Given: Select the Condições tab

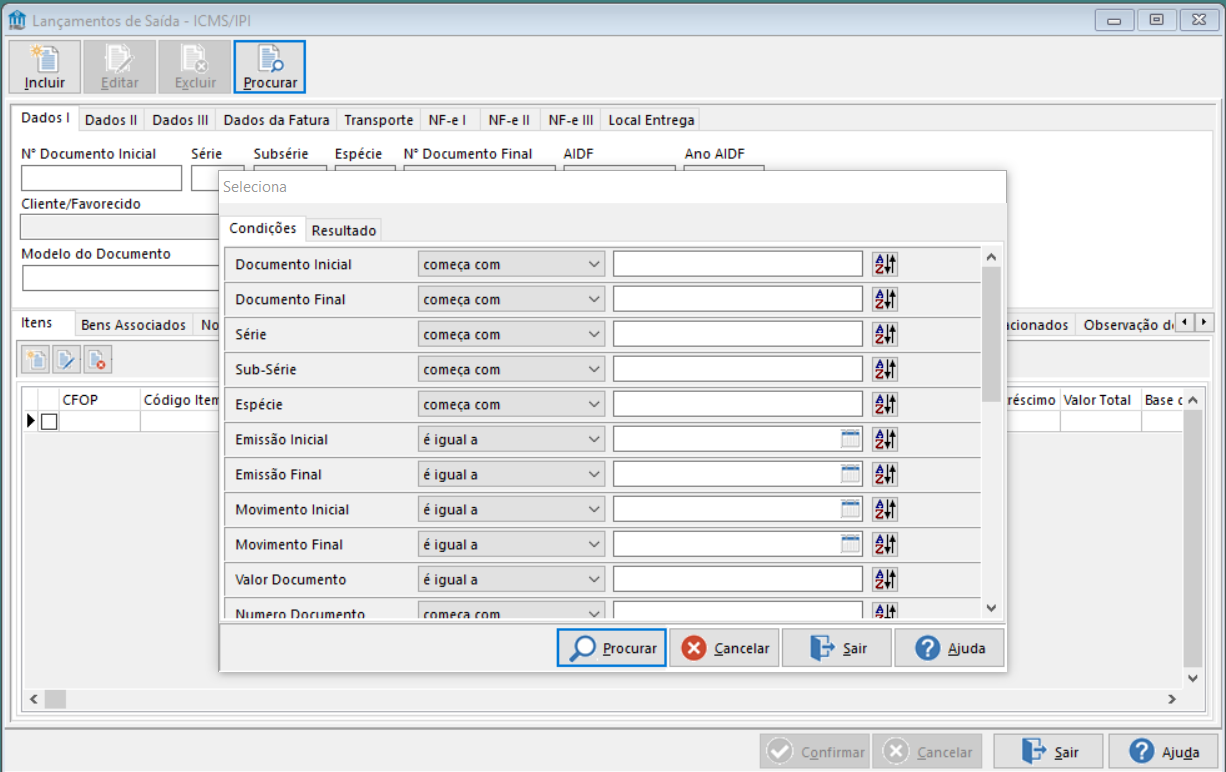Looking at the screenshot, I should [263, 228].
